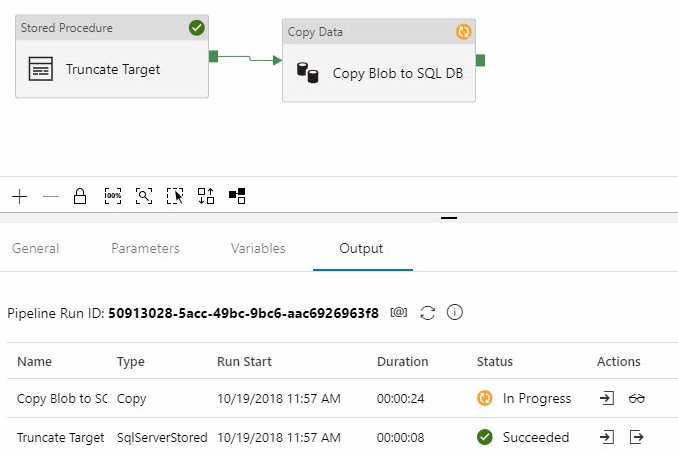Toggle the multi-select cursor tool
Viewport: 678px width, 453px height.
point(175,196)
